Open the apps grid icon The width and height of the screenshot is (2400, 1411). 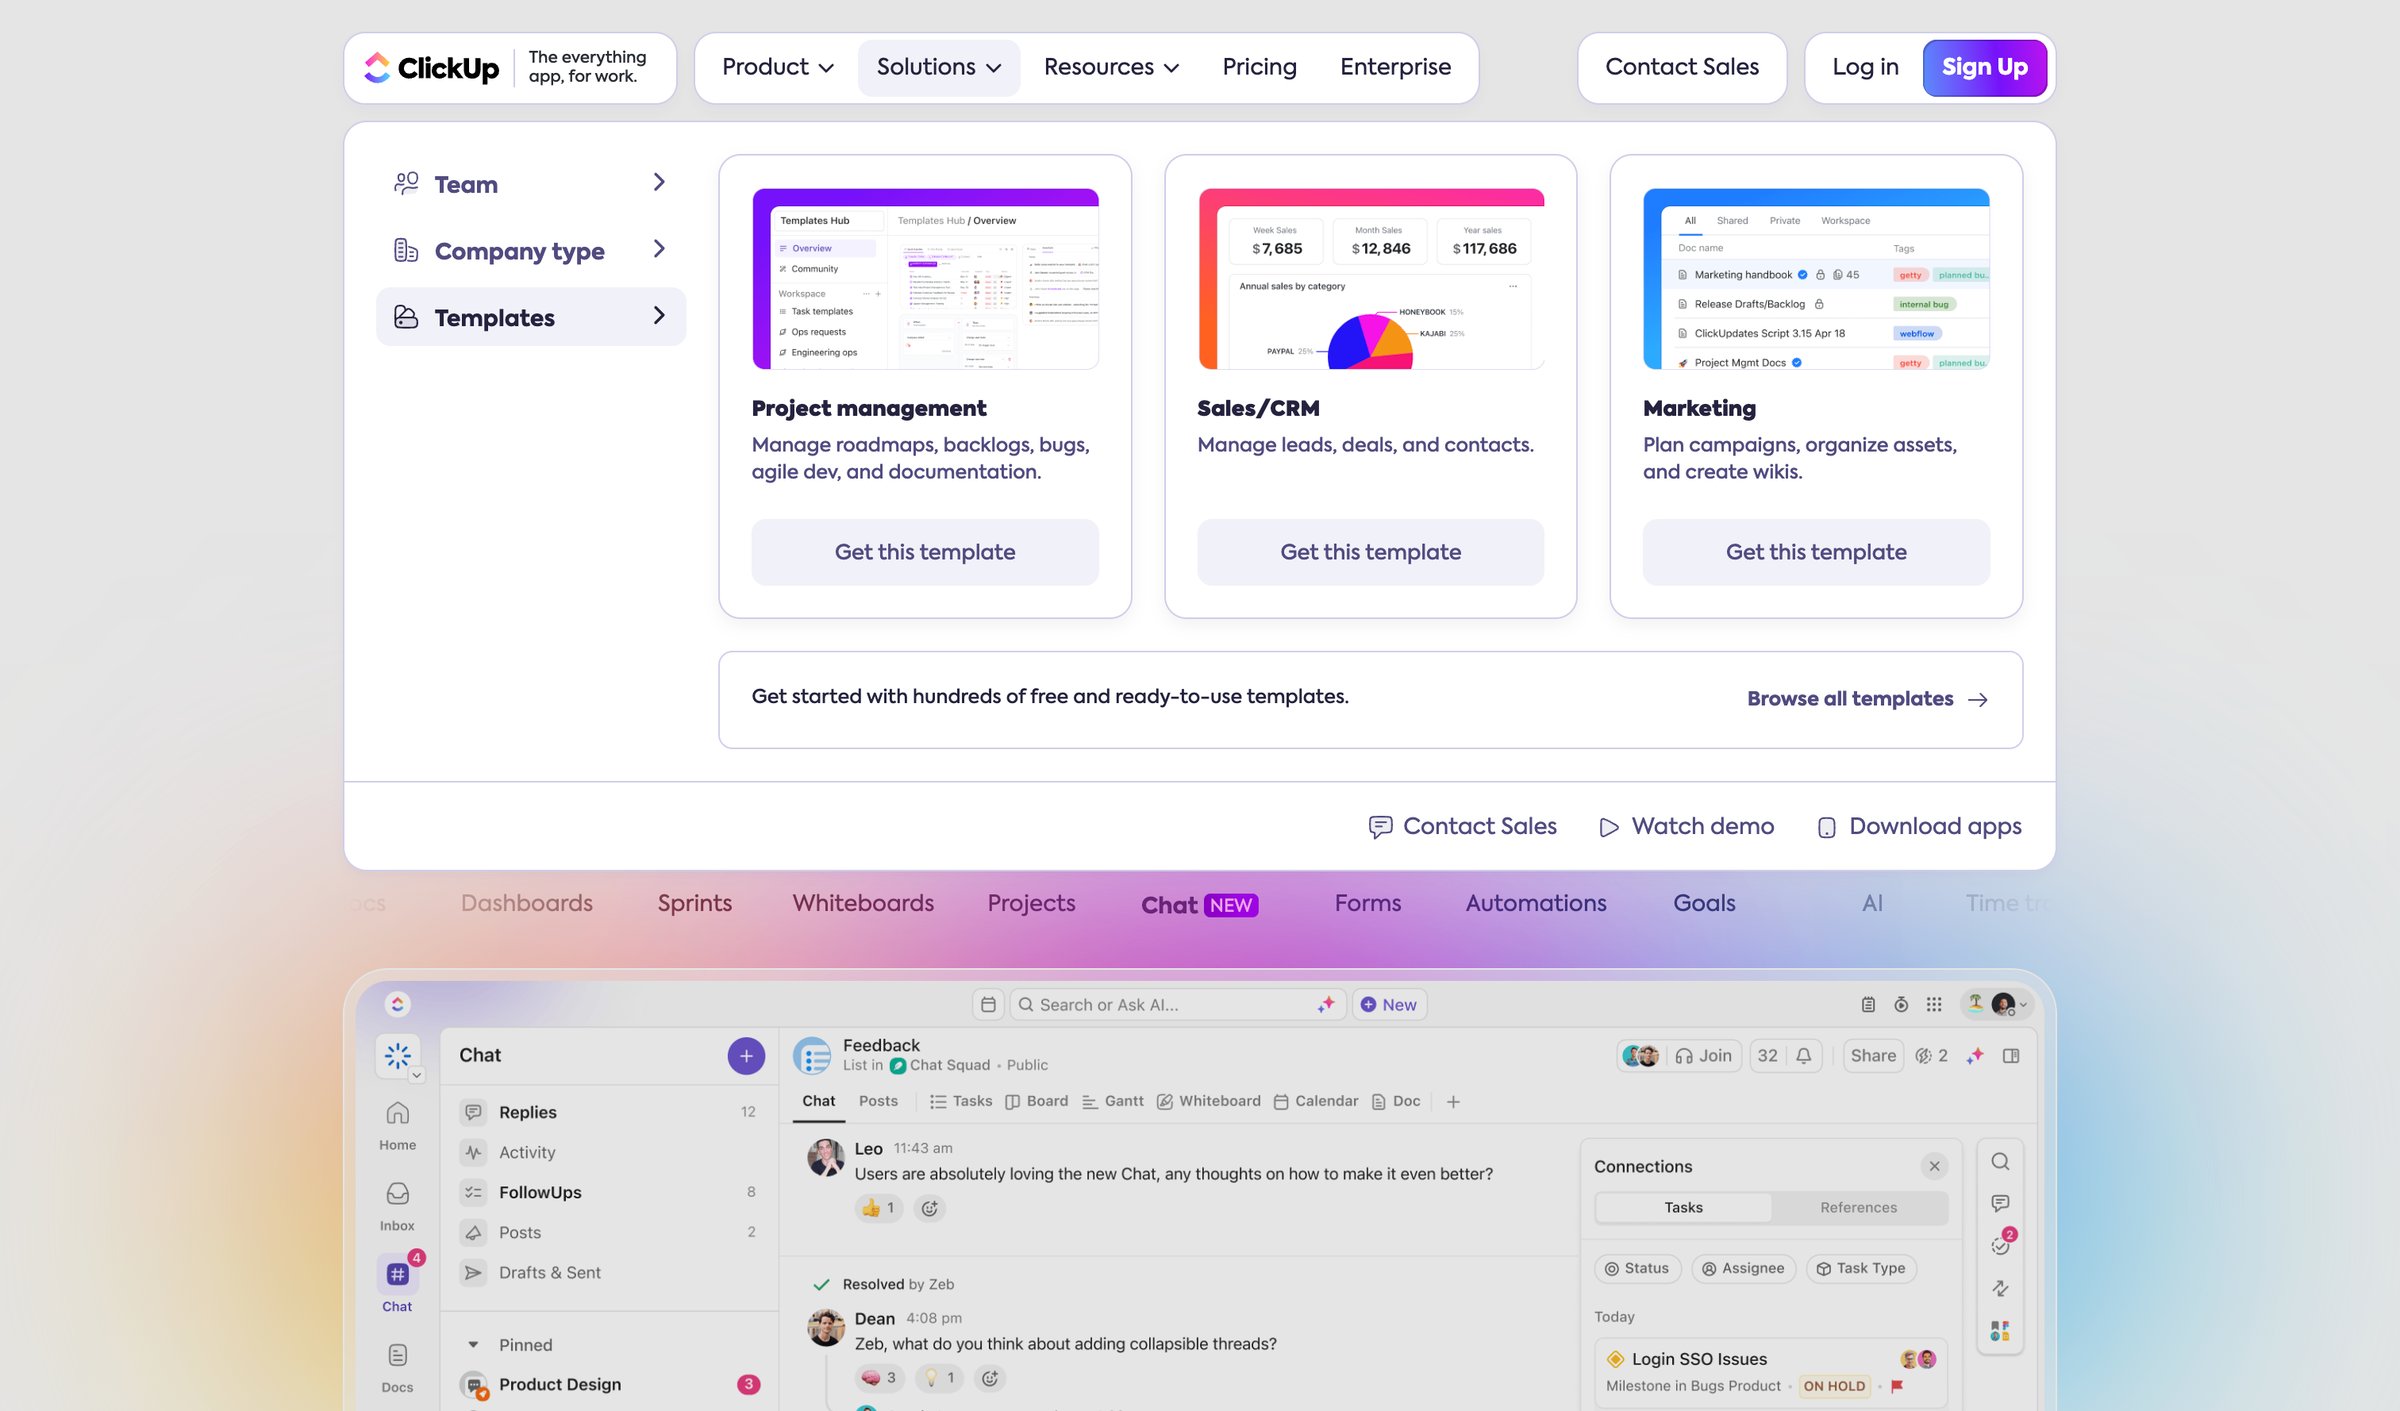(1934, 1004)
